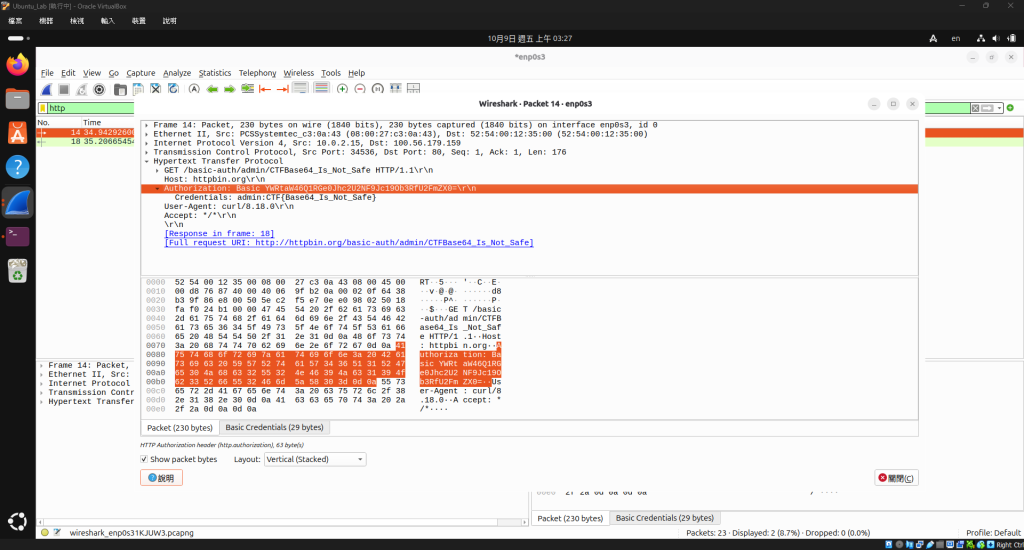Toggle Show packet bytes checkbox
Image resolution: width=1024 pixels, height=550 pixels.
coord(144,459)
